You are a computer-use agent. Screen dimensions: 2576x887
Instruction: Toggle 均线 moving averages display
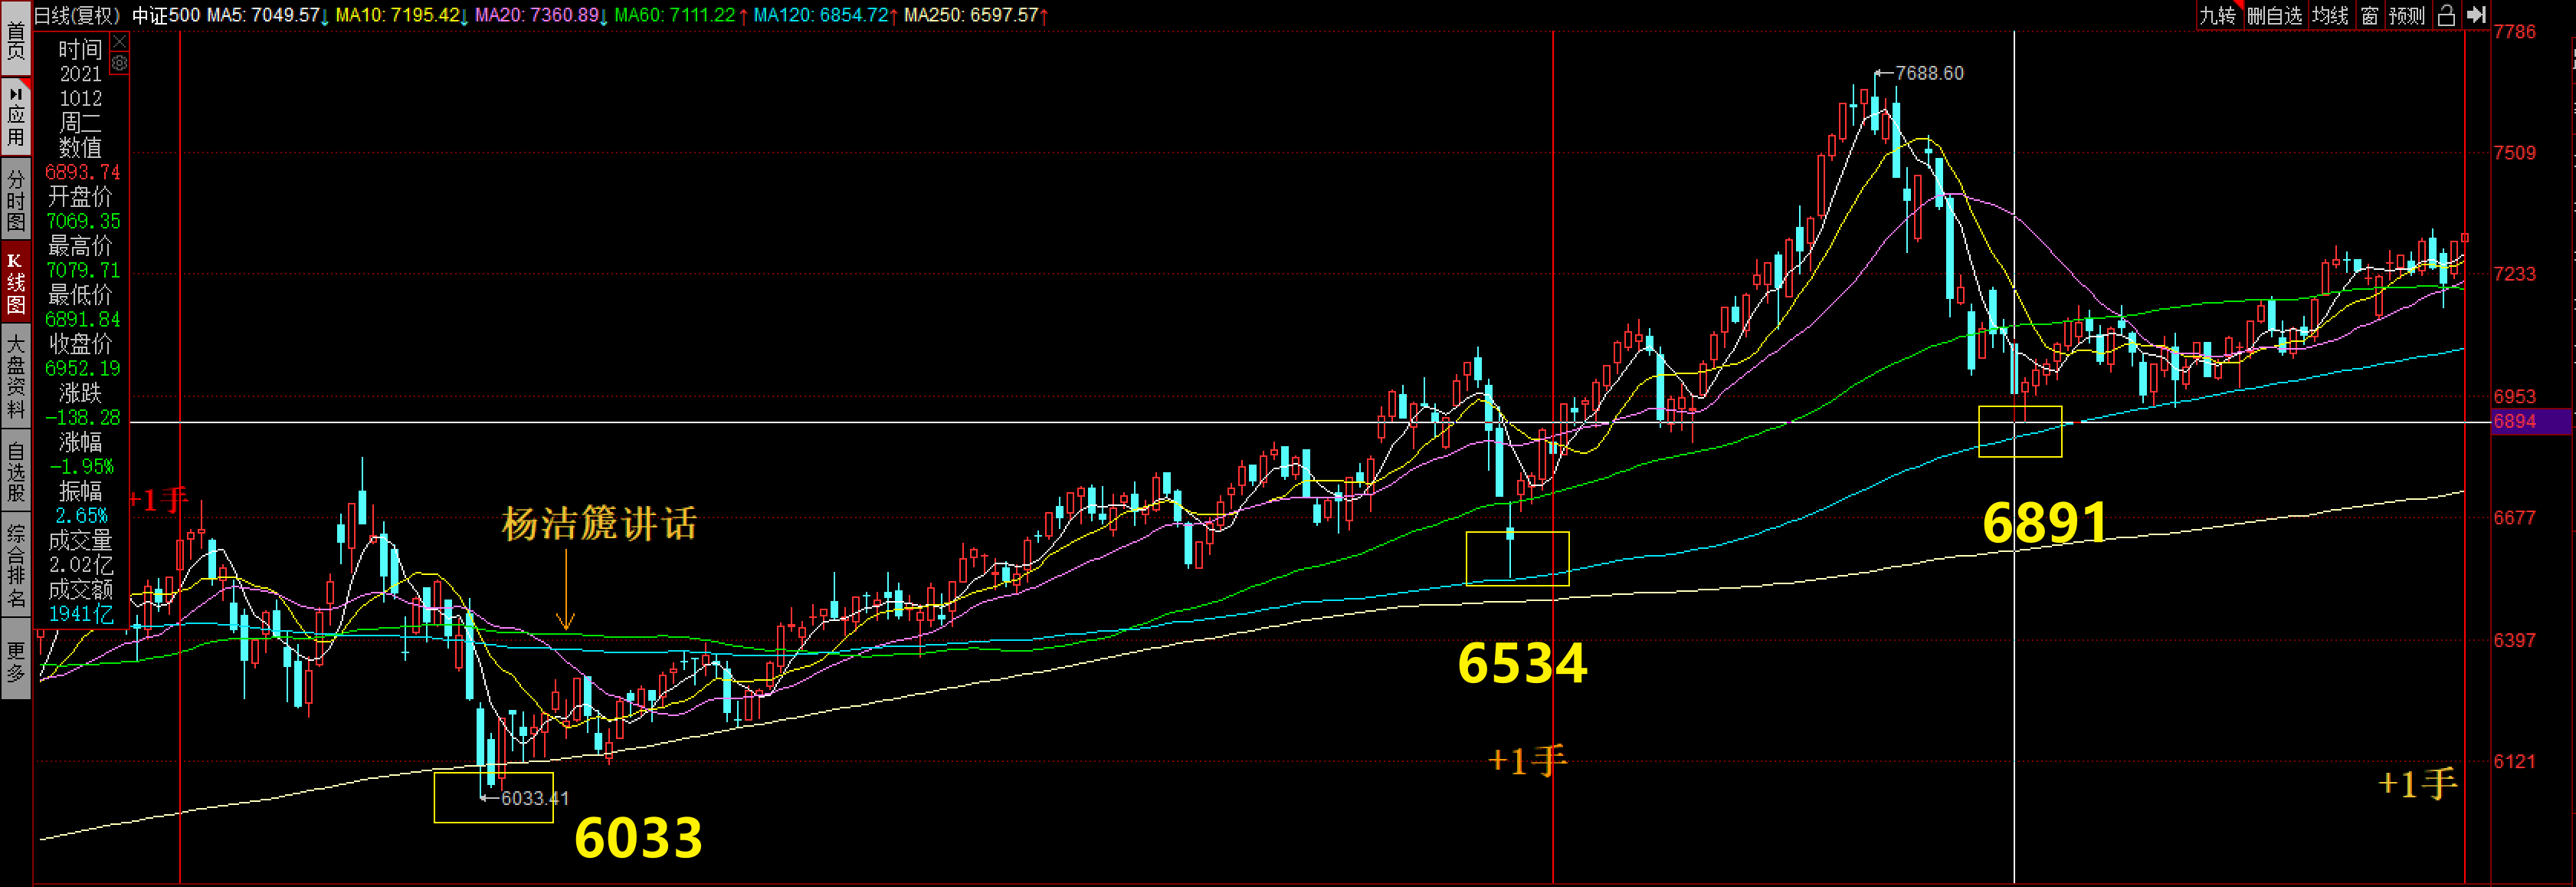2330,15
